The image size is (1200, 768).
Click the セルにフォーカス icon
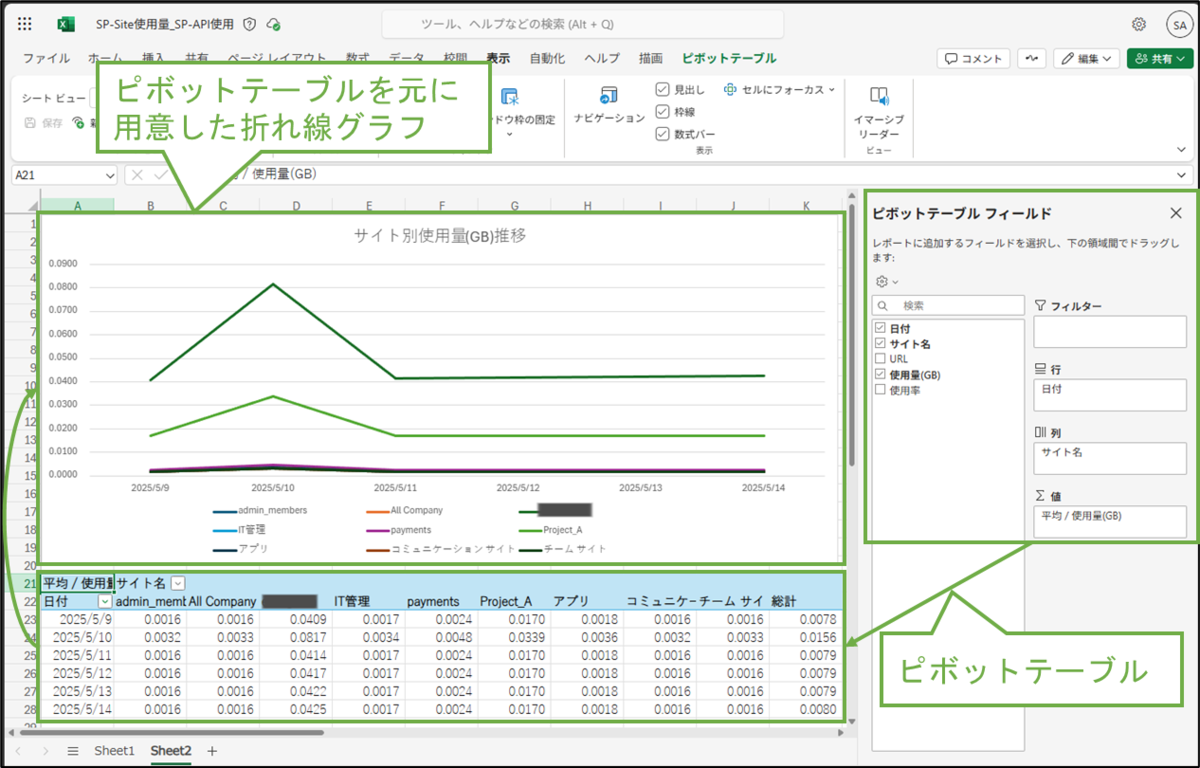click(x=730, y=89)
